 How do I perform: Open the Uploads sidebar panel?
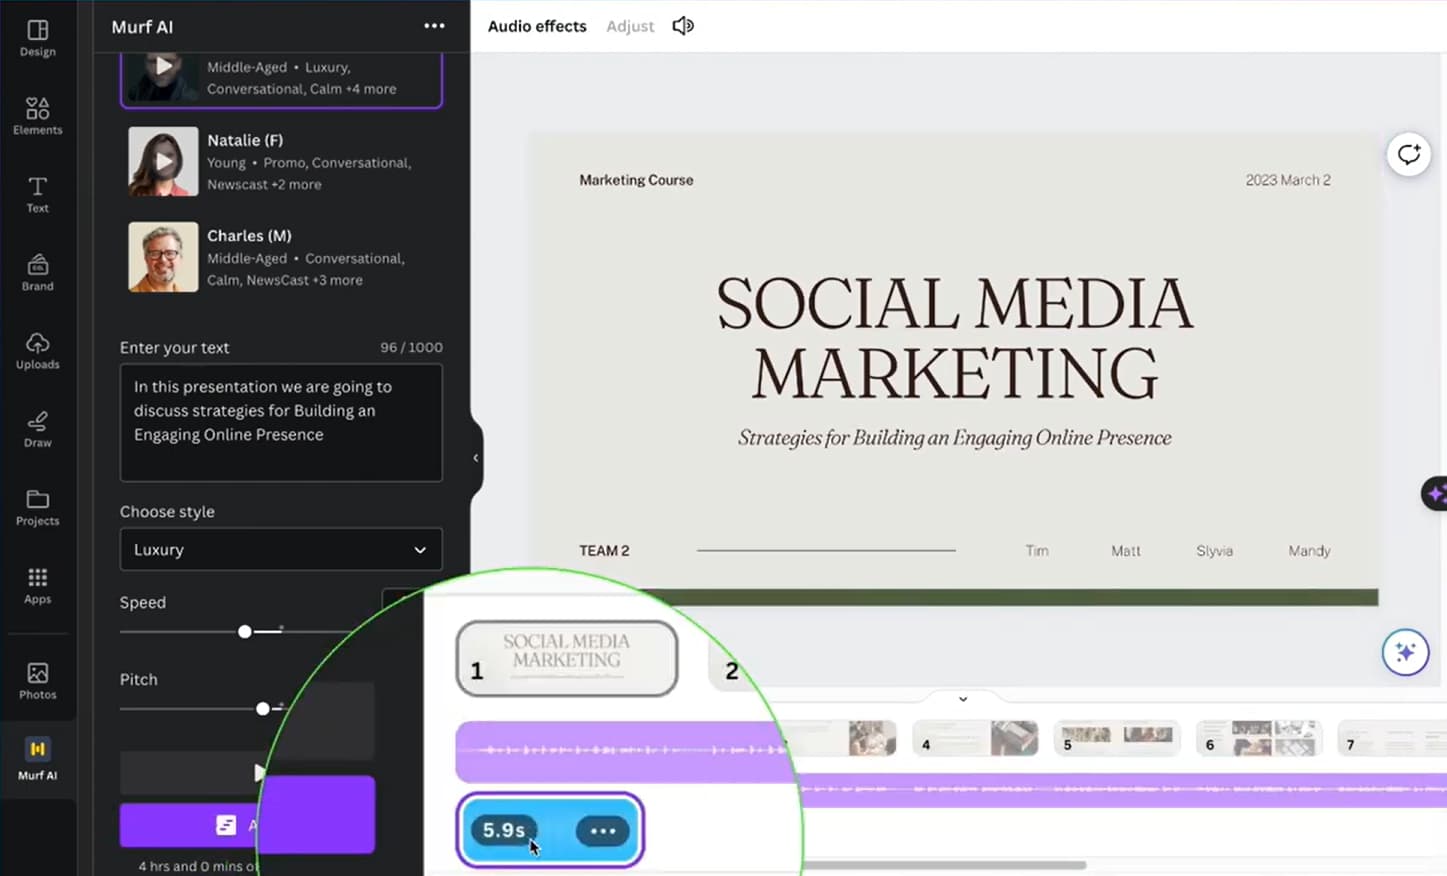click(x=37, y=350)
